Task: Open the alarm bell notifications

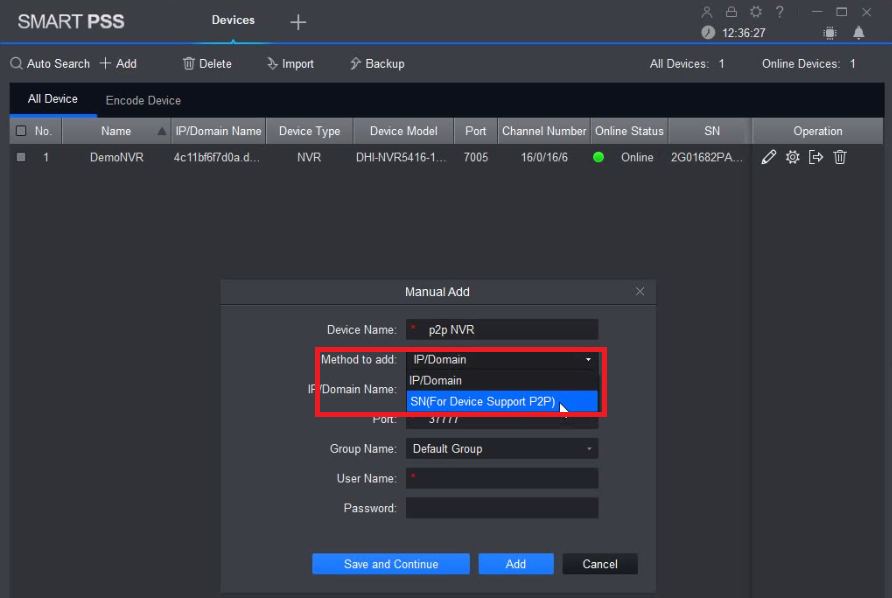Action: point(858,33)
